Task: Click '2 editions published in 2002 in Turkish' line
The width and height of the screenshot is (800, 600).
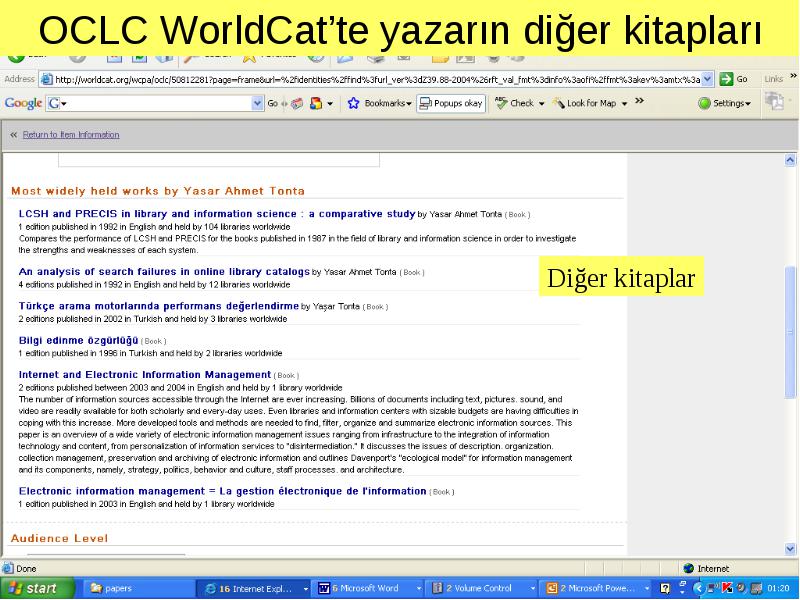Action: pos(153,319)
